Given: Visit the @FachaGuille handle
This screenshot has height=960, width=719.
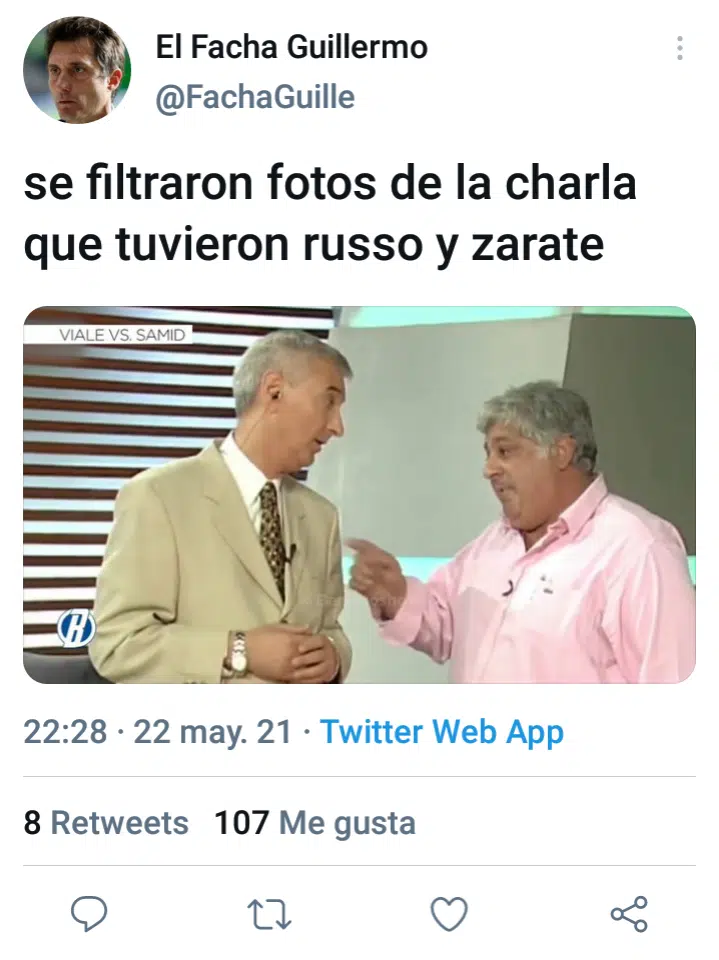Looking at the screenshot, I should click(x=255, y=97).
